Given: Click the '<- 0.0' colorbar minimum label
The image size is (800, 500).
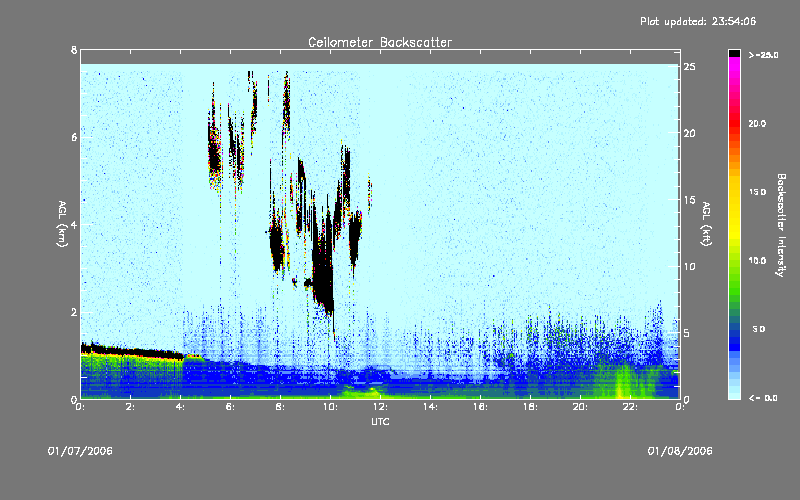Looking at the screenshot, I should tap(763, 398).
